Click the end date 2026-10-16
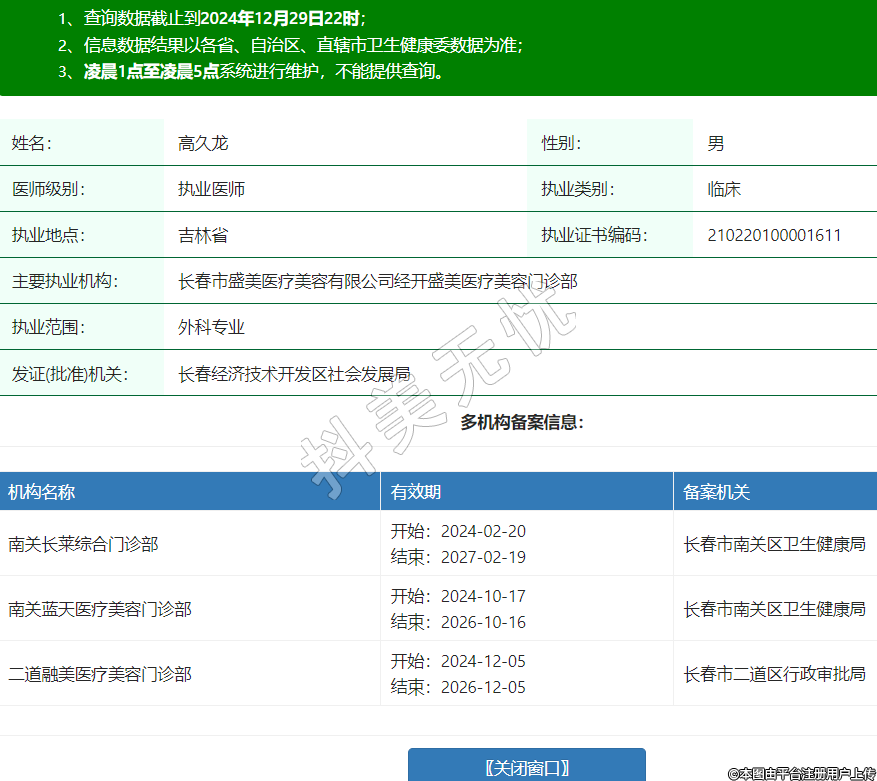This screenshot has height=781, width=877. click(x=483, y=622)
